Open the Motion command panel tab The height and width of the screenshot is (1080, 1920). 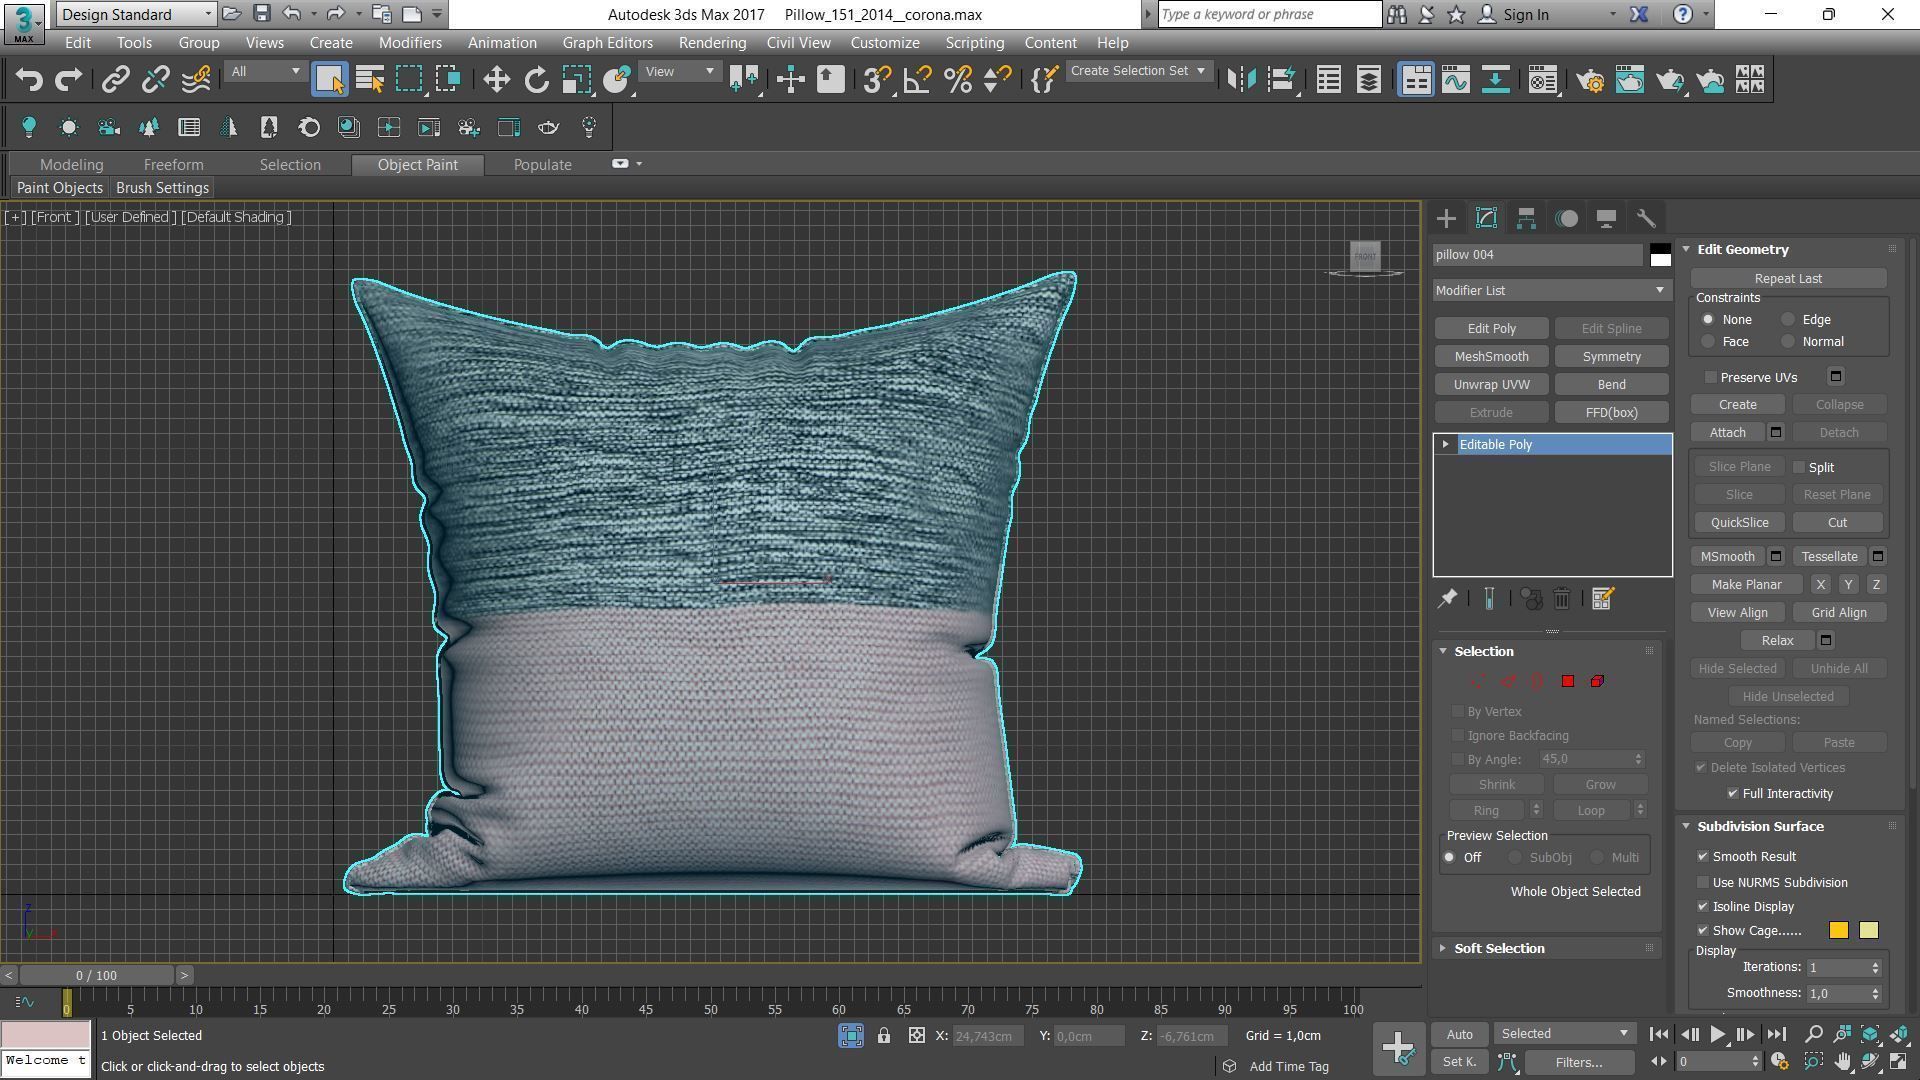[1566, 218]
